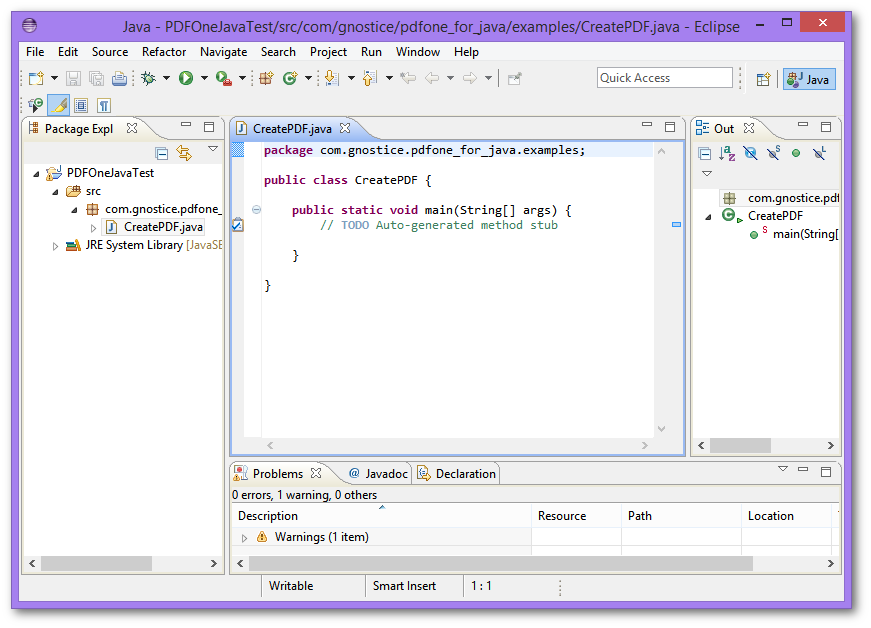Toggle alphabetical Sort in Outline

[x=727, y=153]
